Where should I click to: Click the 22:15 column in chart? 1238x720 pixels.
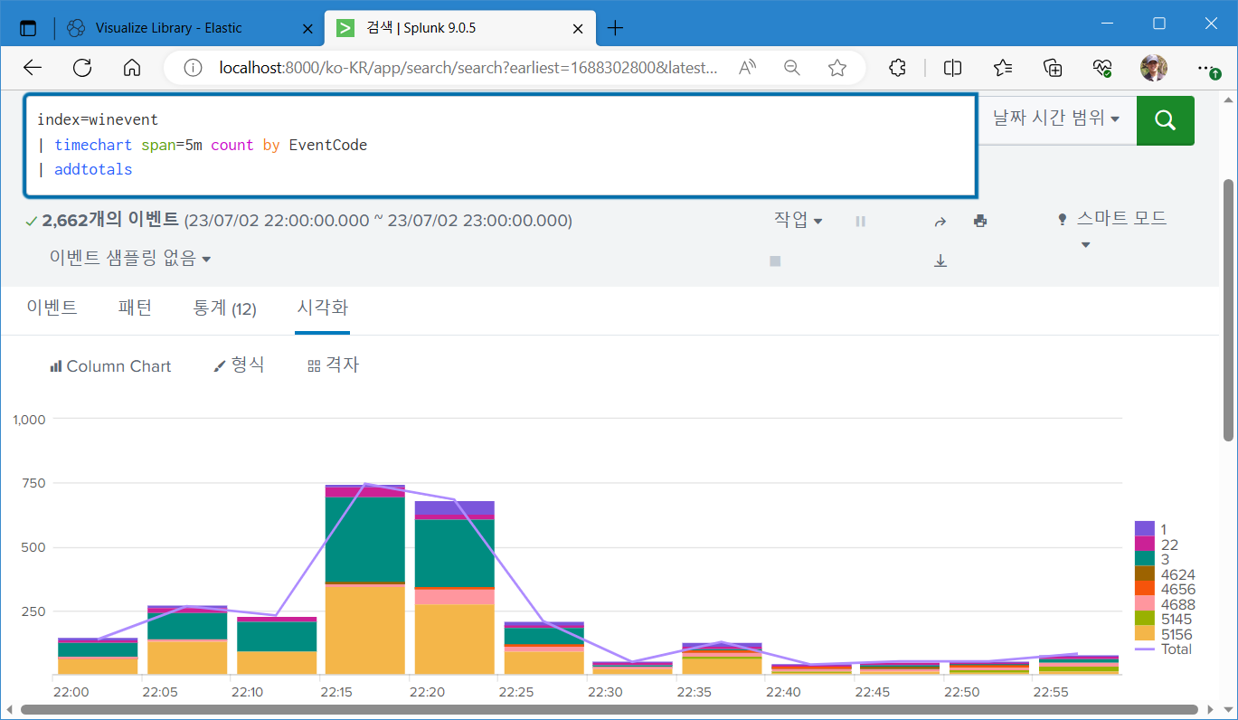[365, 580]
